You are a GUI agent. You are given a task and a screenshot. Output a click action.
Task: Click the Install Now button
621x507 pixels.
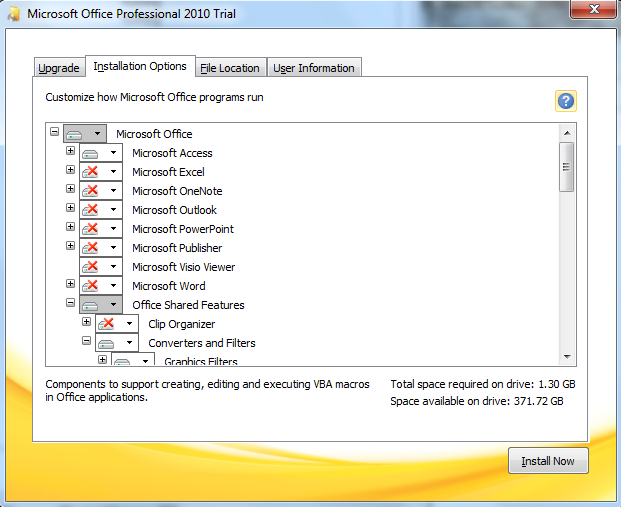548,461
